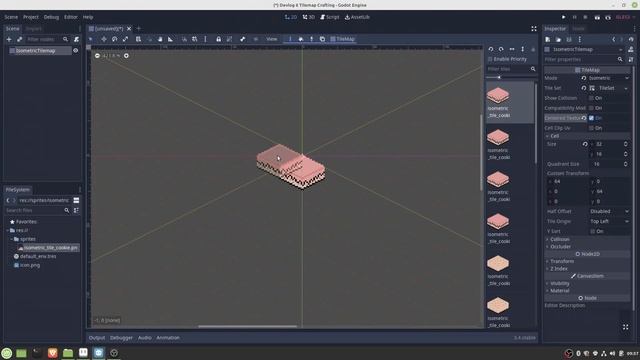Click the instance scene chain icon
Viewport: 640px width, 360px height.
tap(19, 39)
